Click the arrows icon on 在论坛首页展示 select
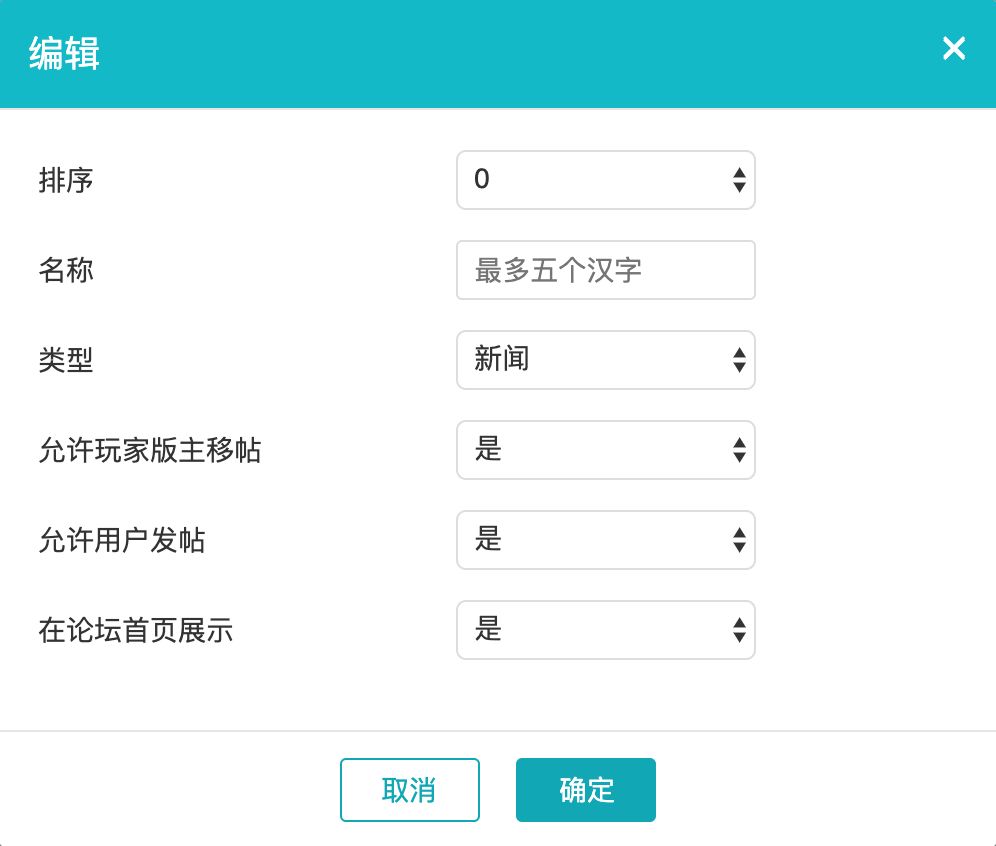Screen dimensions: 996x846 [x=739, y=630]
